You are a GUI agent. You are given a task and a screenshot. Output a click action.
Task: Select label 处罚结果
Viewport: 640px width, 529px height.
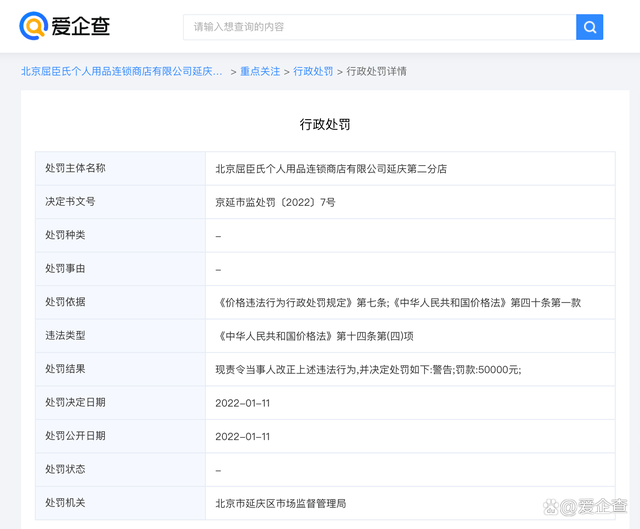[x=65, y=369]
